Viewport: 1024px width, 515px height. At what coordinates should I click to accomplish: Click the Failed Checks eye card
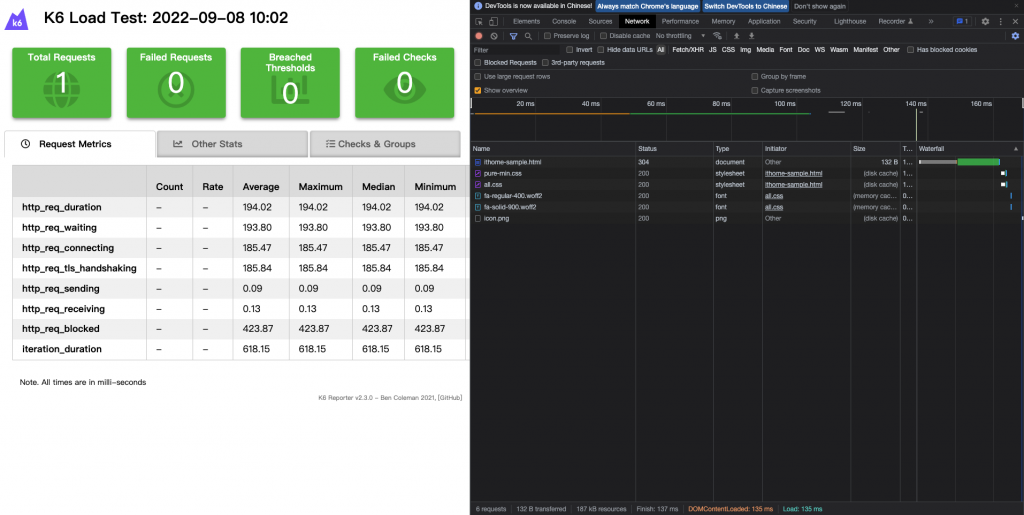(x=404, y=83)
